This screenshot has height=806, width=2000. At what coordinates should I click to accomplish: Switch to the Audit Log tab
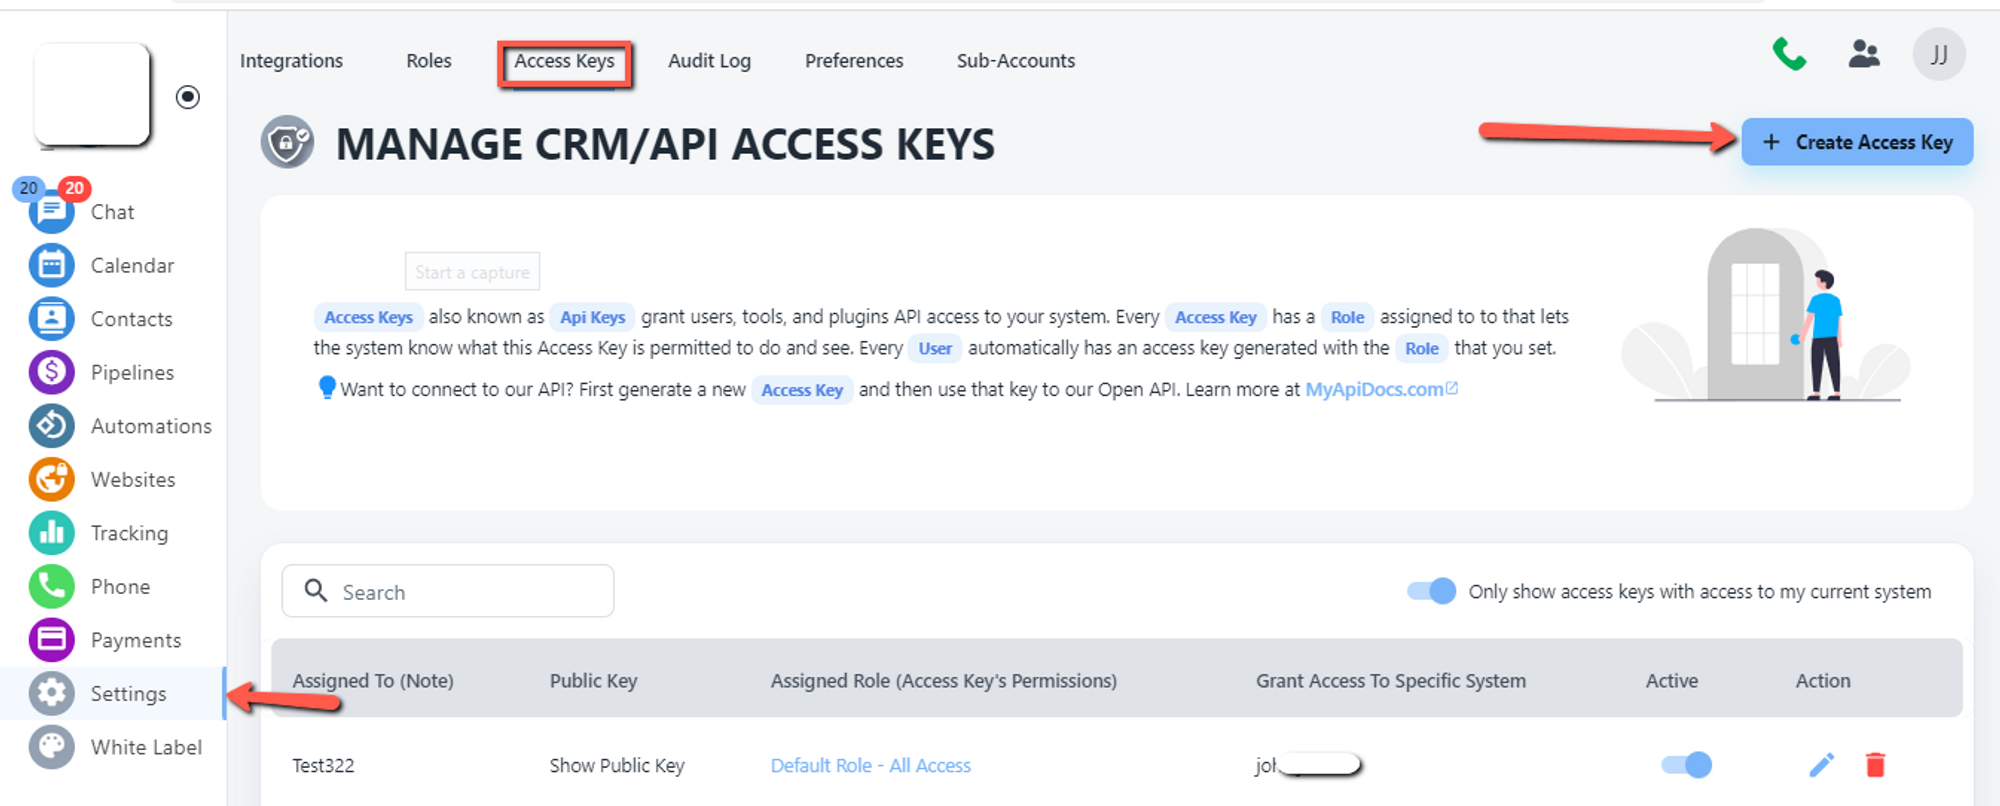click(x=709, y=61)
